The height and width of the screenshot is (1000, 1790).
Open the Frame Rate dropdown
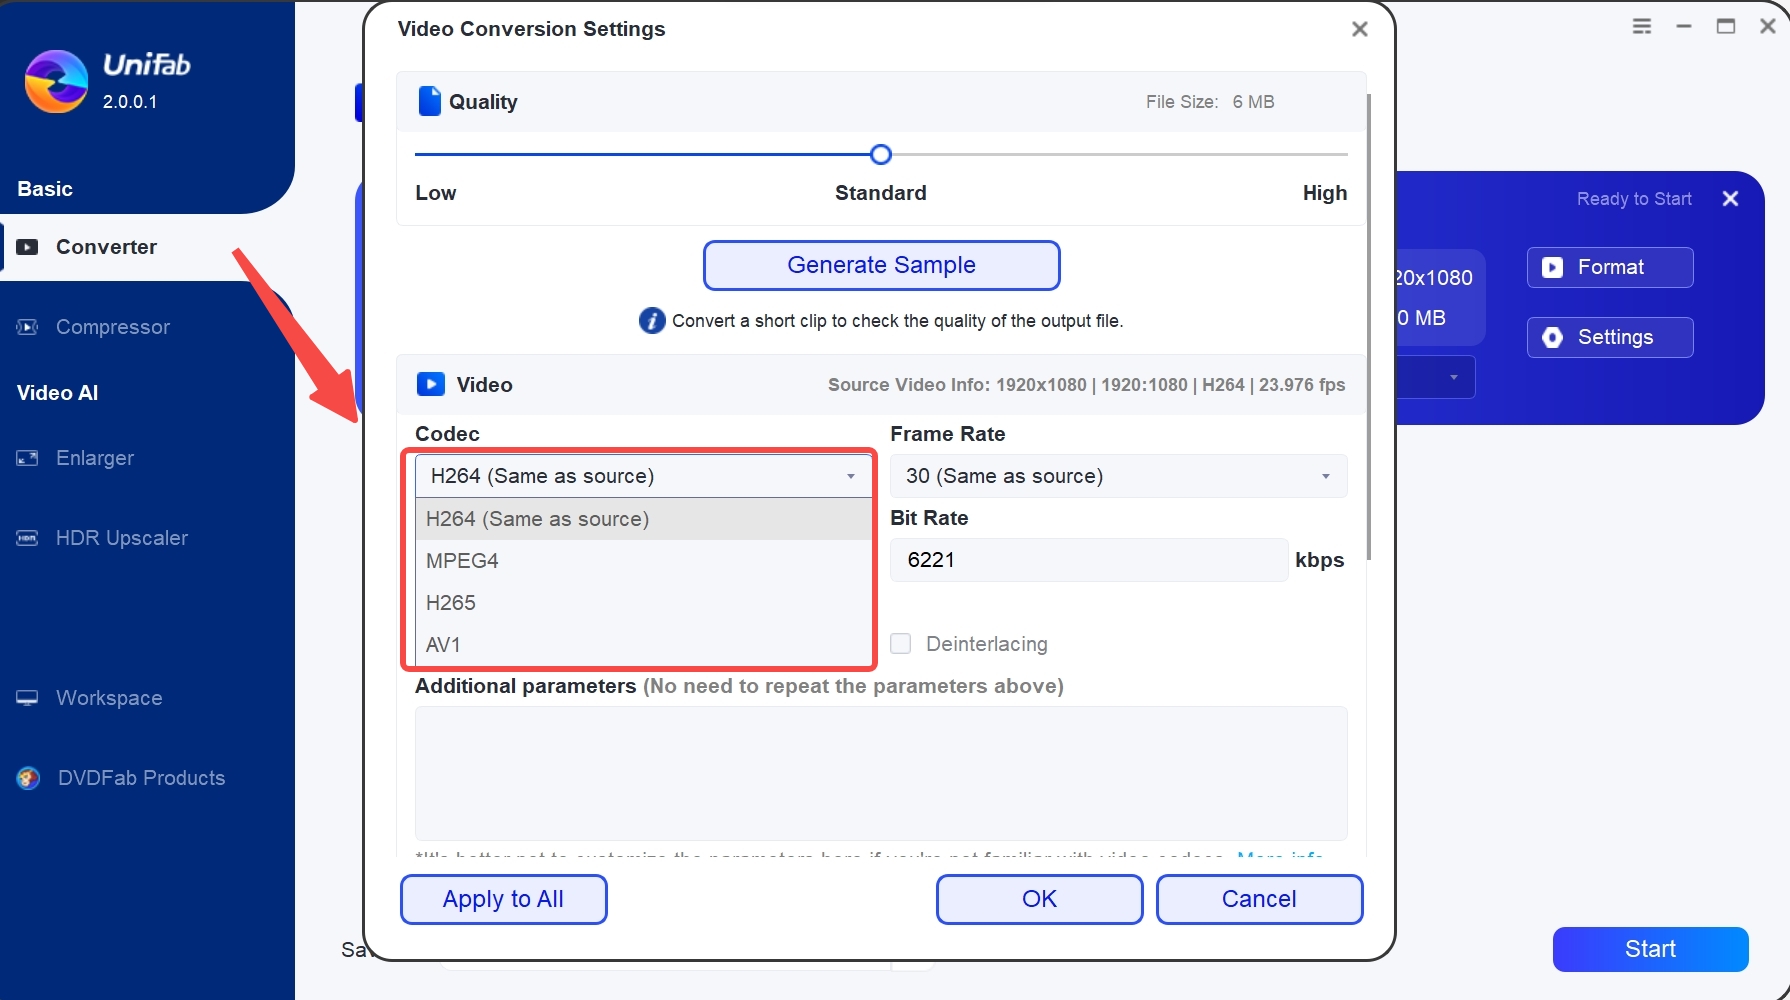click(1117, 476)
